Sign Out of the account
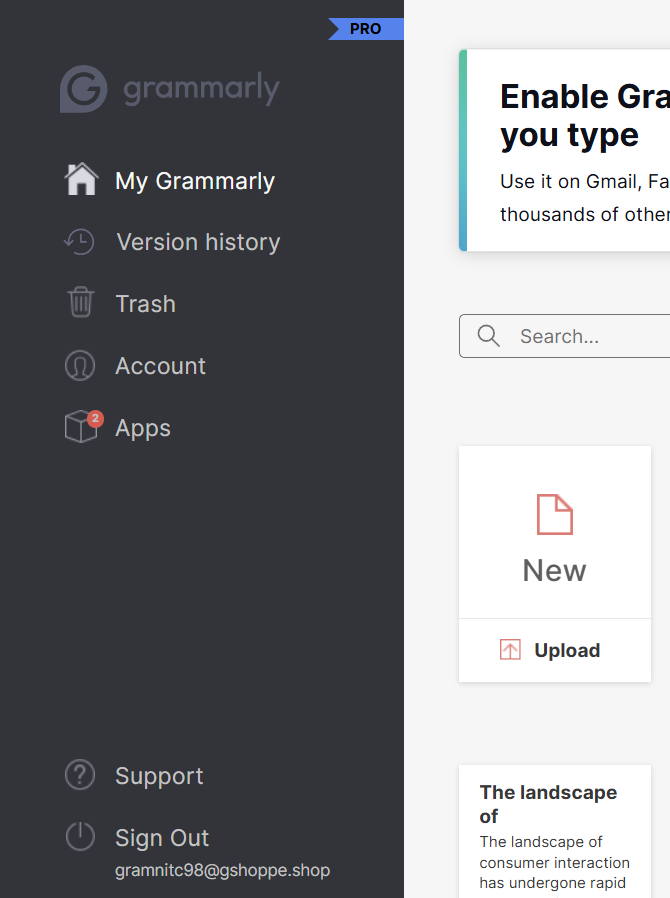This screenshot has height=898, width=670. (162, 838)
